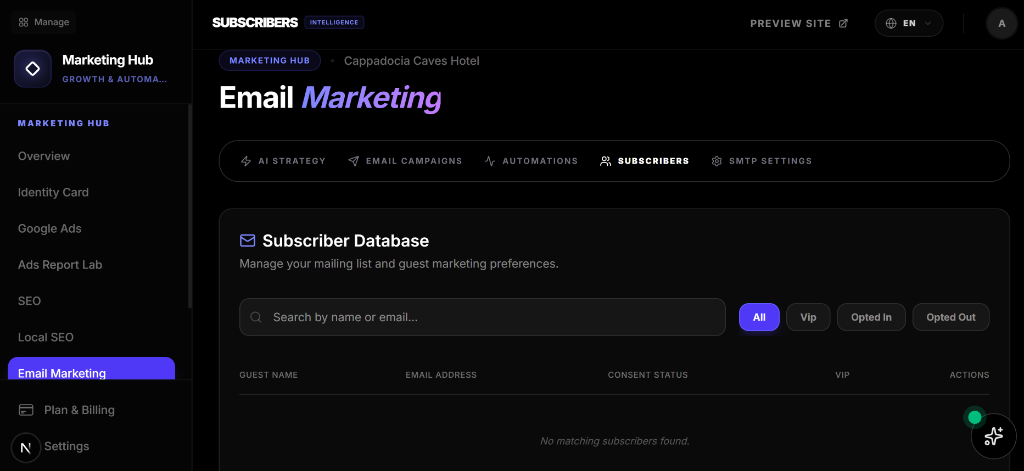Switch to the Automations tab
The image size is (1024, 471).
click(x=531, y=161)
